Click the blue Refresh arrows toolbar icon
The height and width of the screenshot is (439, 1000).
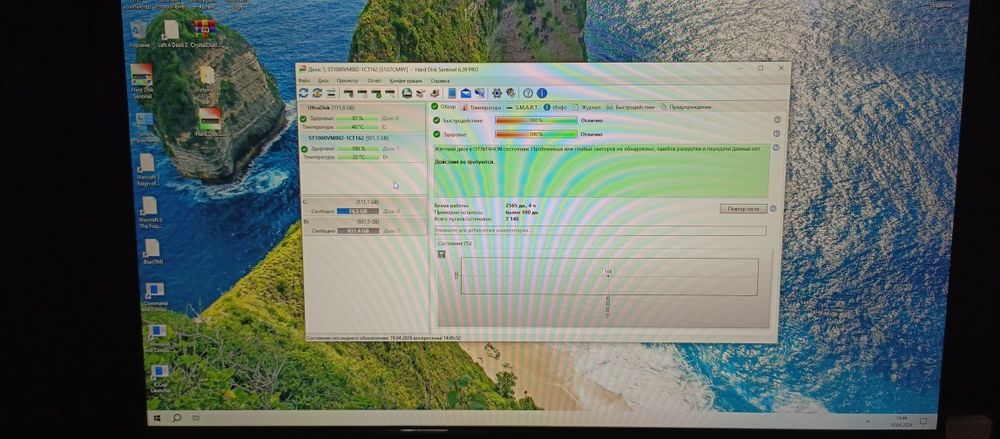(x=304, y=93)
